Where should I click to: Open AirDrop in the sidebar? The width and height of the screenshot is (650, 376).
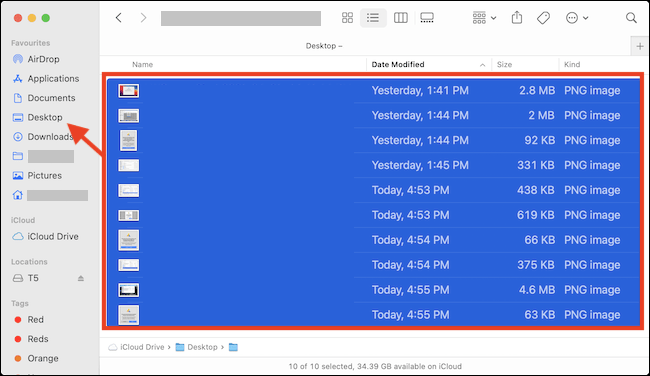coord(36,59)
